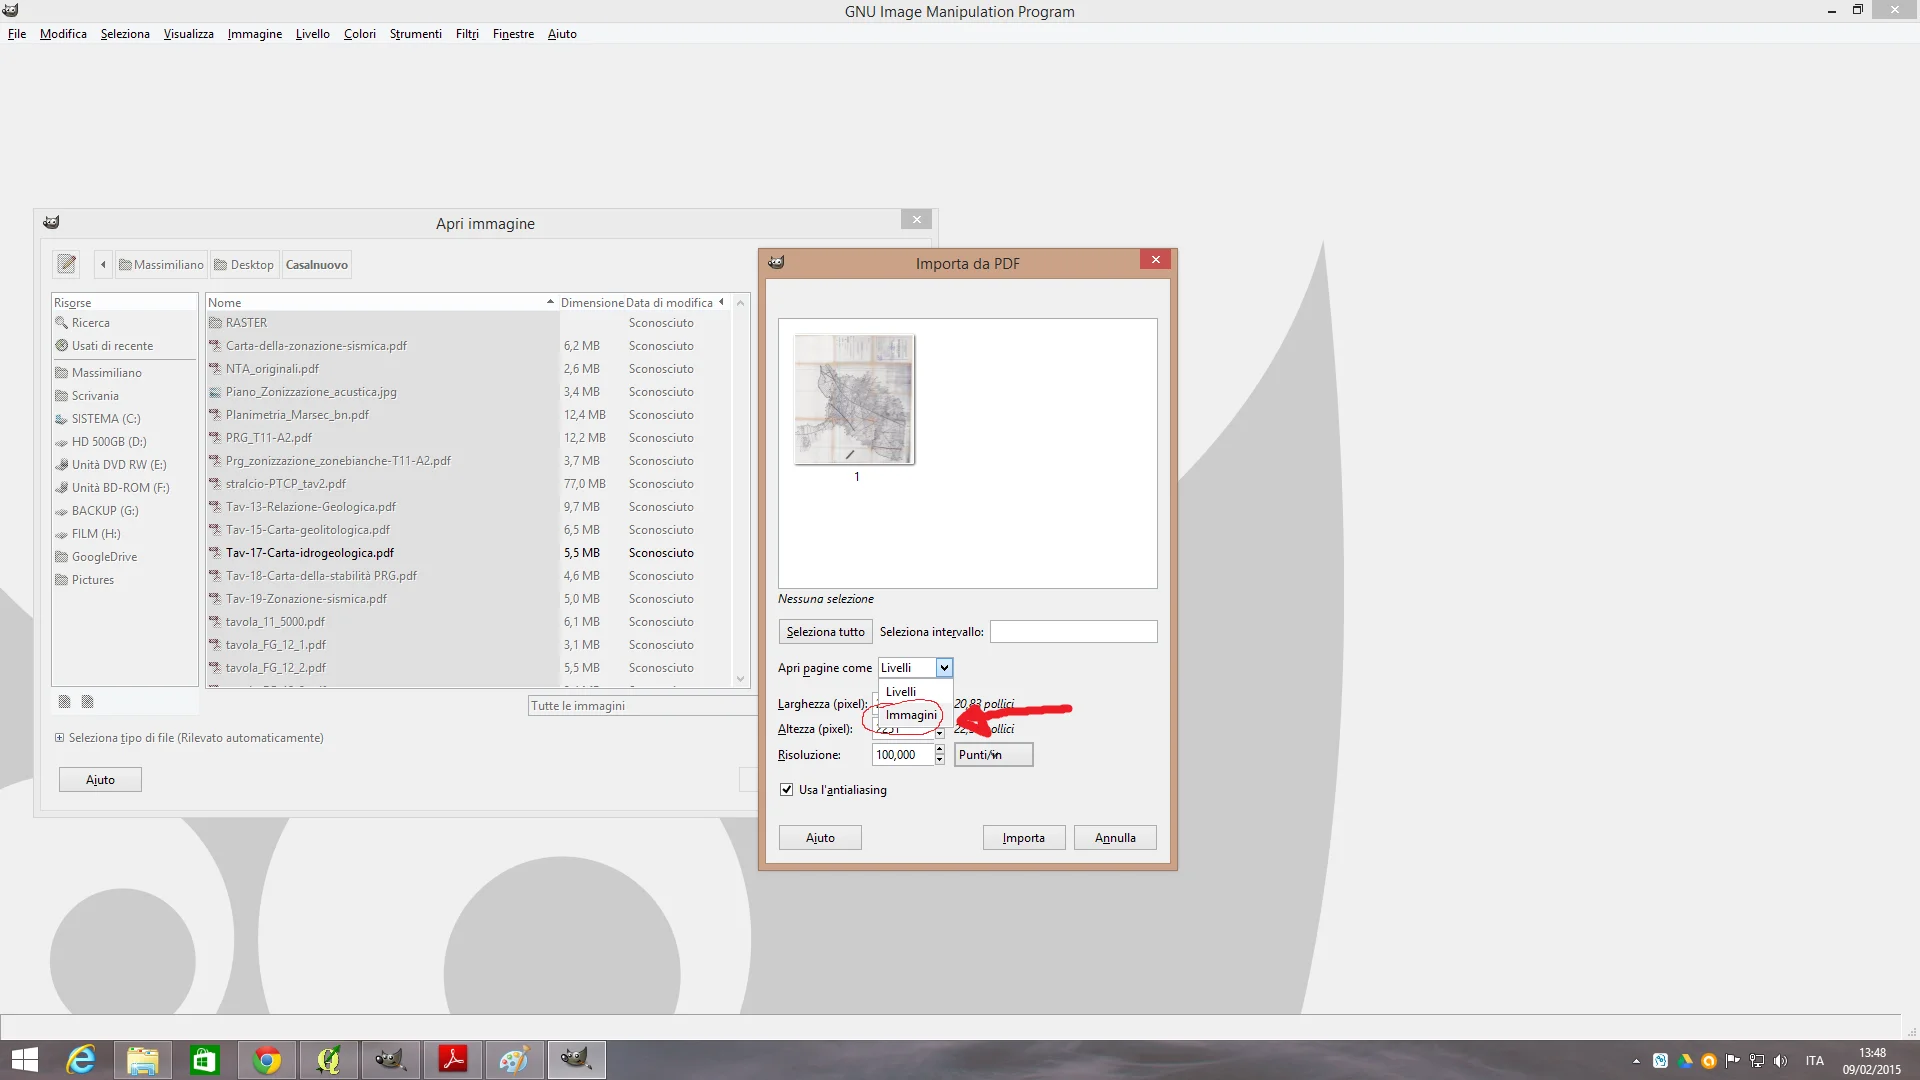Select stralcio-PTCP_tav2.pdf file
This screenshot has width=1920, height=1080.
(x=468, y=484)
